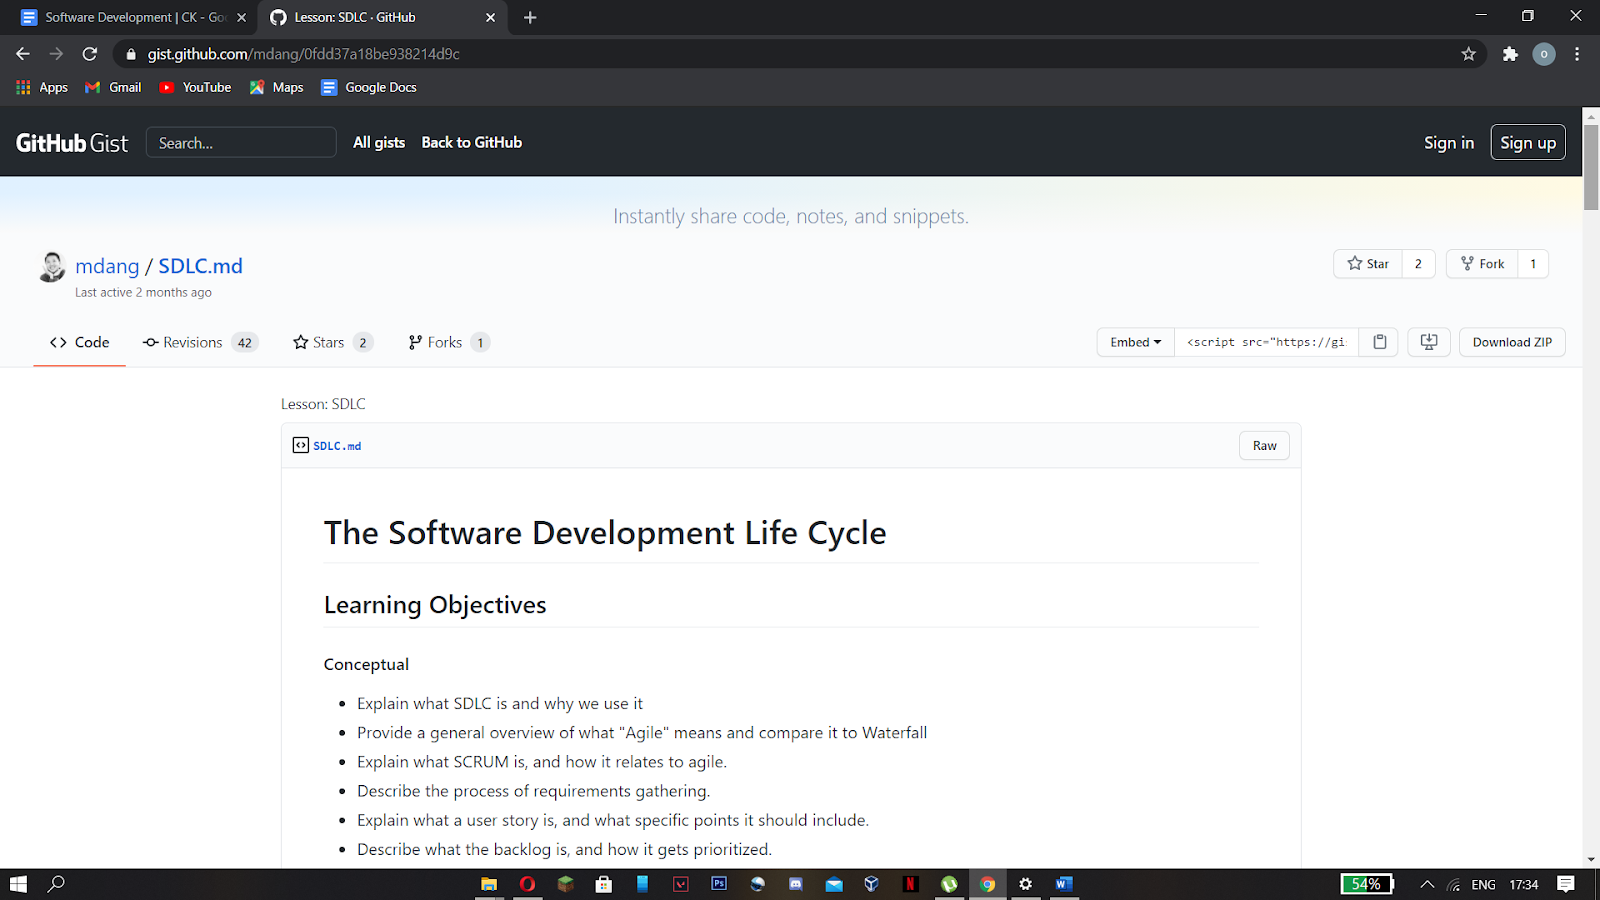Click the gist Search field
Image resolution: width=1600 pixels, height=900 pixels.
click(x=241, y=143)
